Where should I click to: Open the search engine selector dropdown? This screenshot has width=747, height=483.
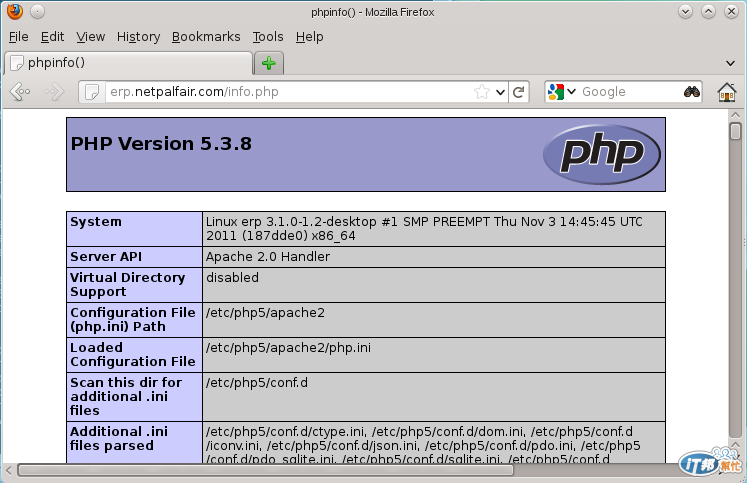point(572,91)
